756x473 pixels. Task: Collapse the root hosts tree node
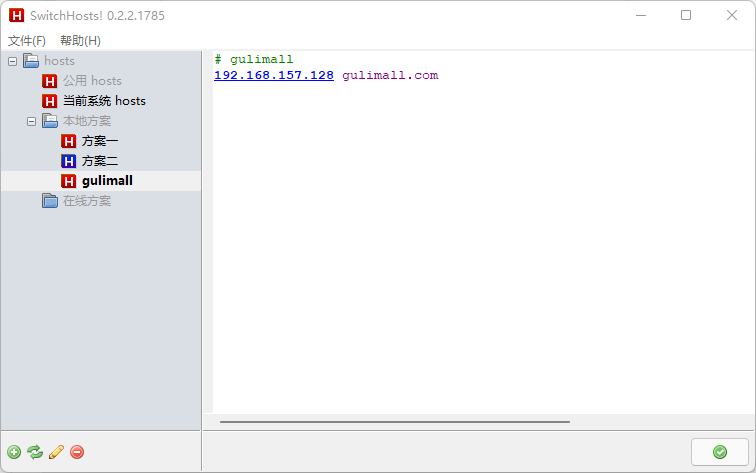[x=13, y=61]
